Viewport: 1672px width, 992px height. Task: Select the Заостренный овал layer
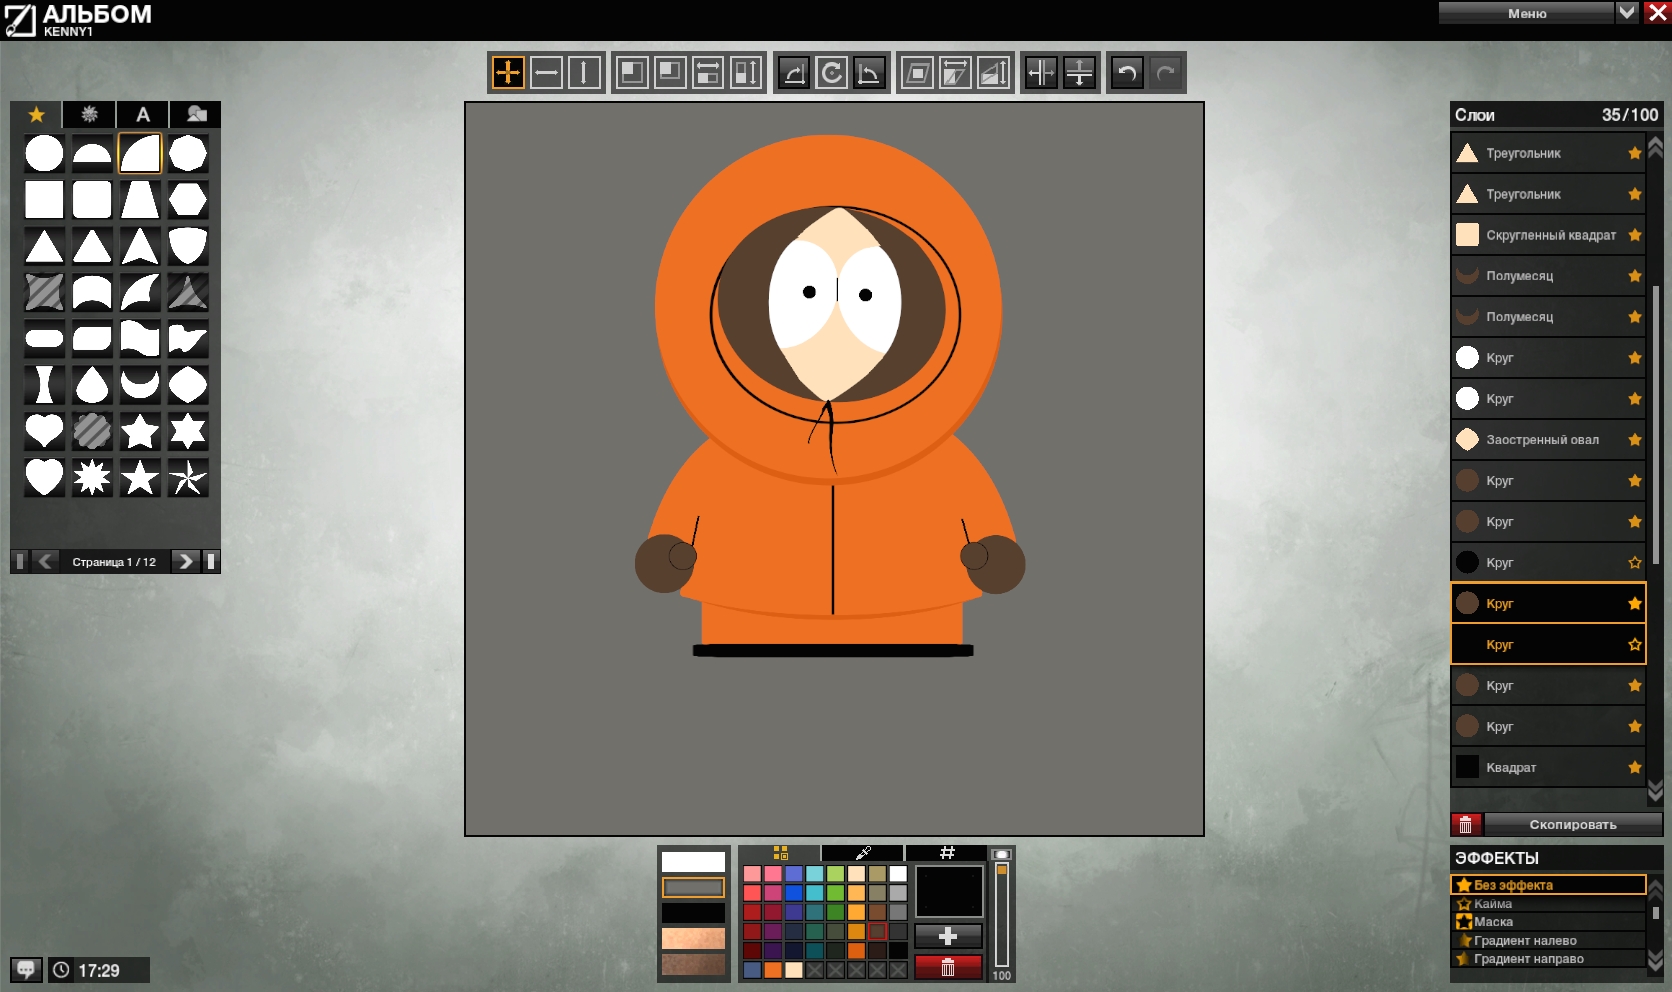point(1548,439)
